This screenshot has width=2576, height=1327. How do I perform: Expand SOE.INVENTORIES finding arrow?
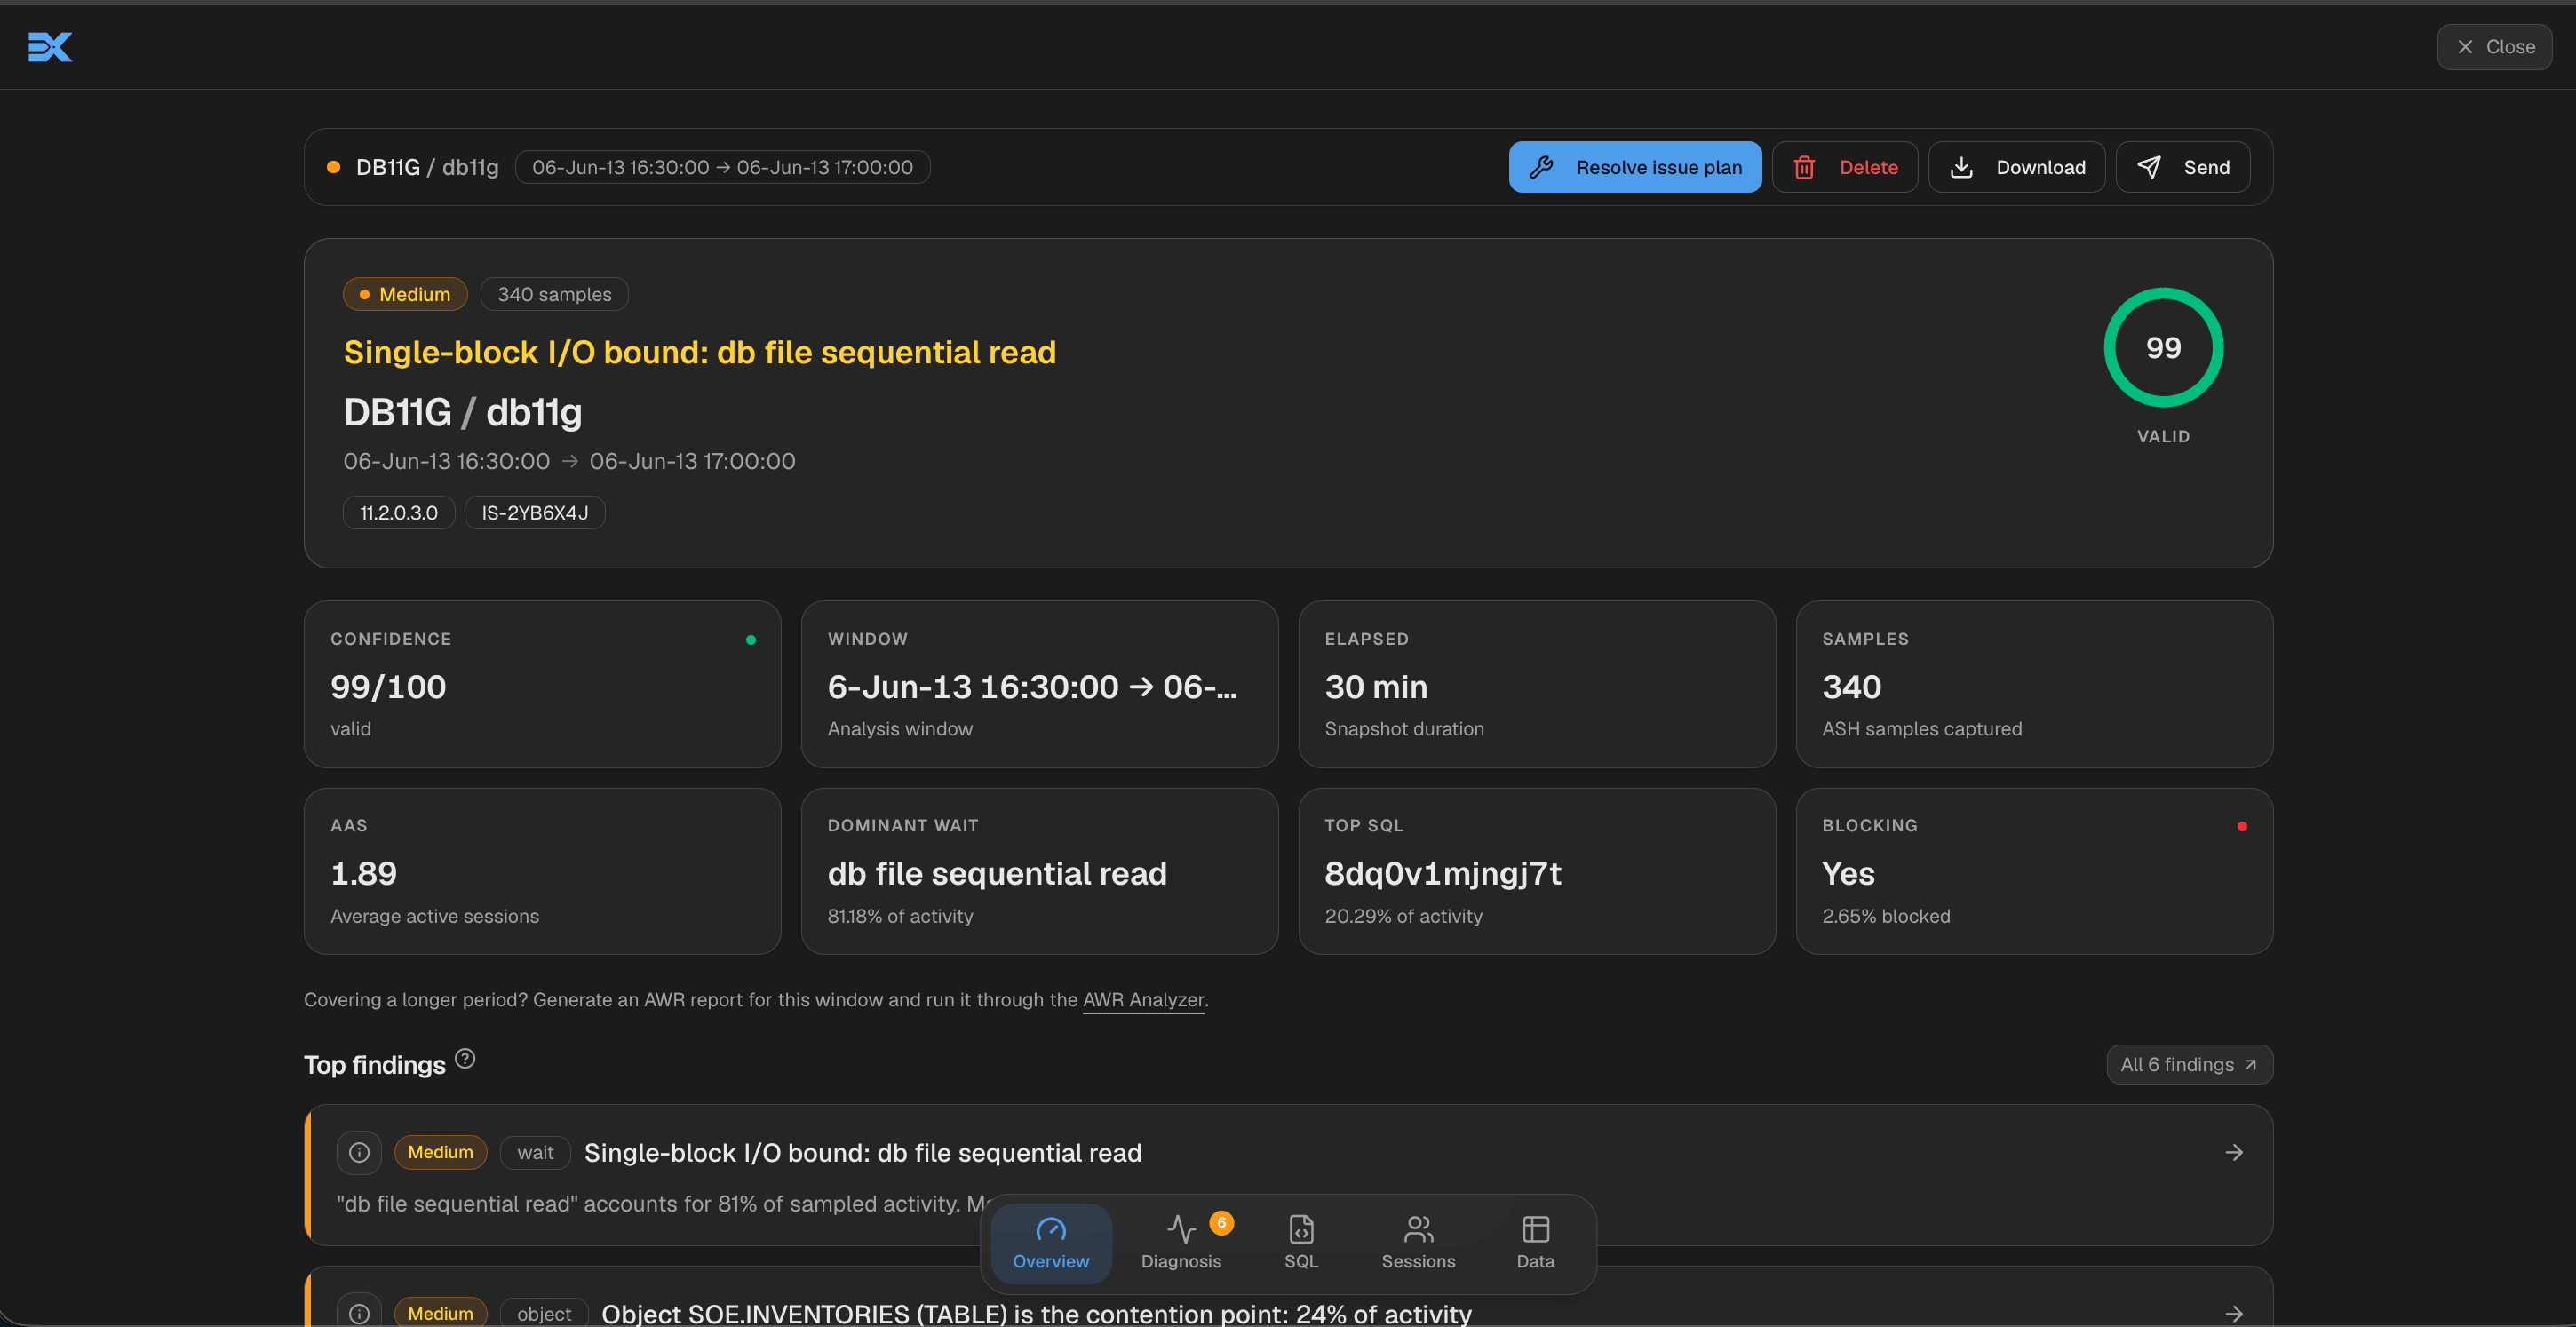2234,1313
